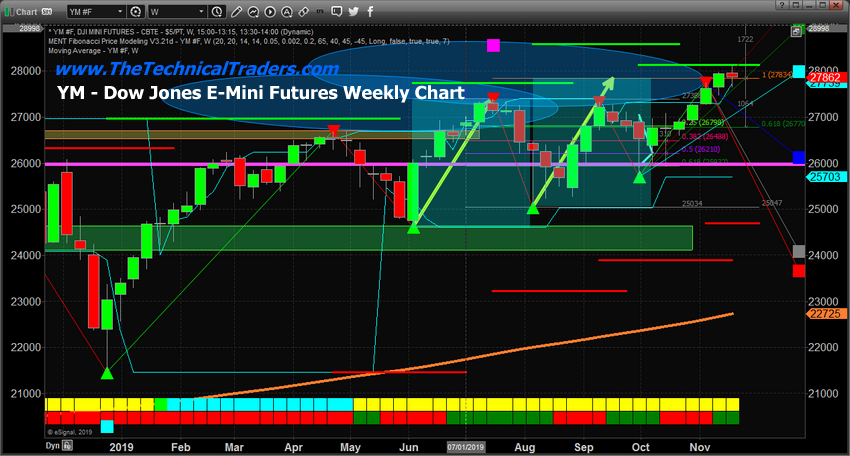Click the magenta square marker at top
Viewport: 850px width, 456px height.
click(493, 46)
